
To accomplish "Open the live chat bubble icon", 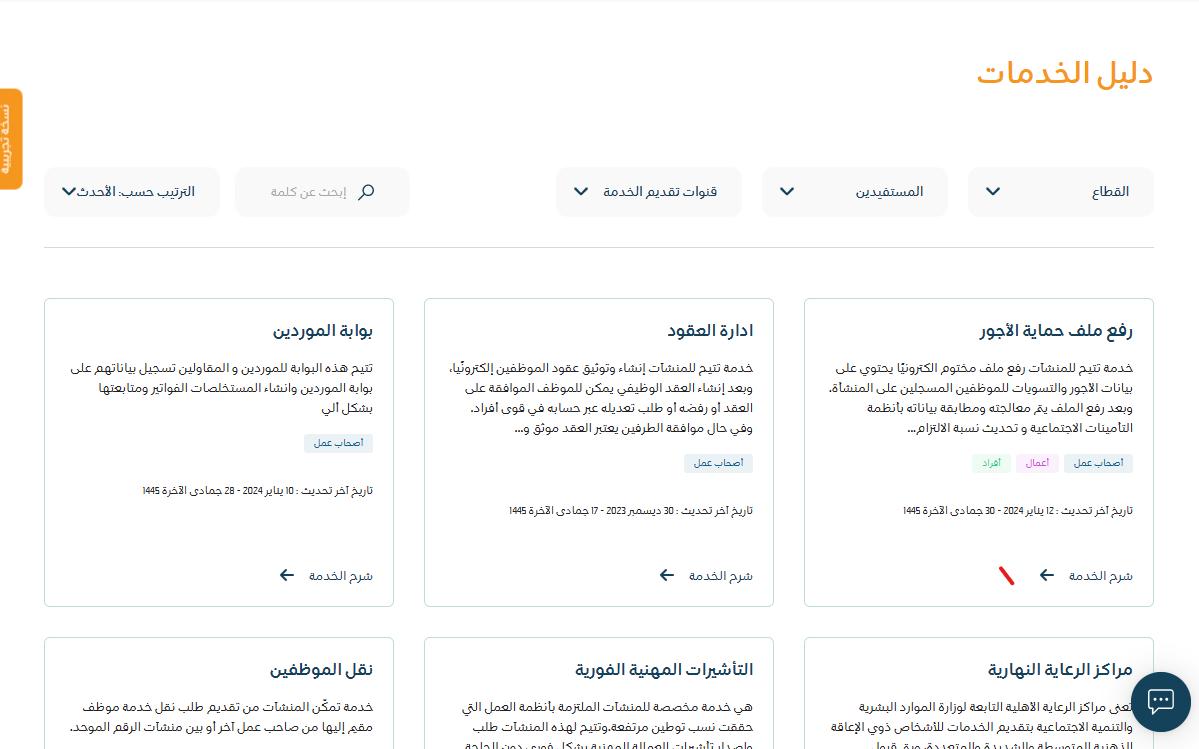I will pyautogui.click(x=1160, y=701).
